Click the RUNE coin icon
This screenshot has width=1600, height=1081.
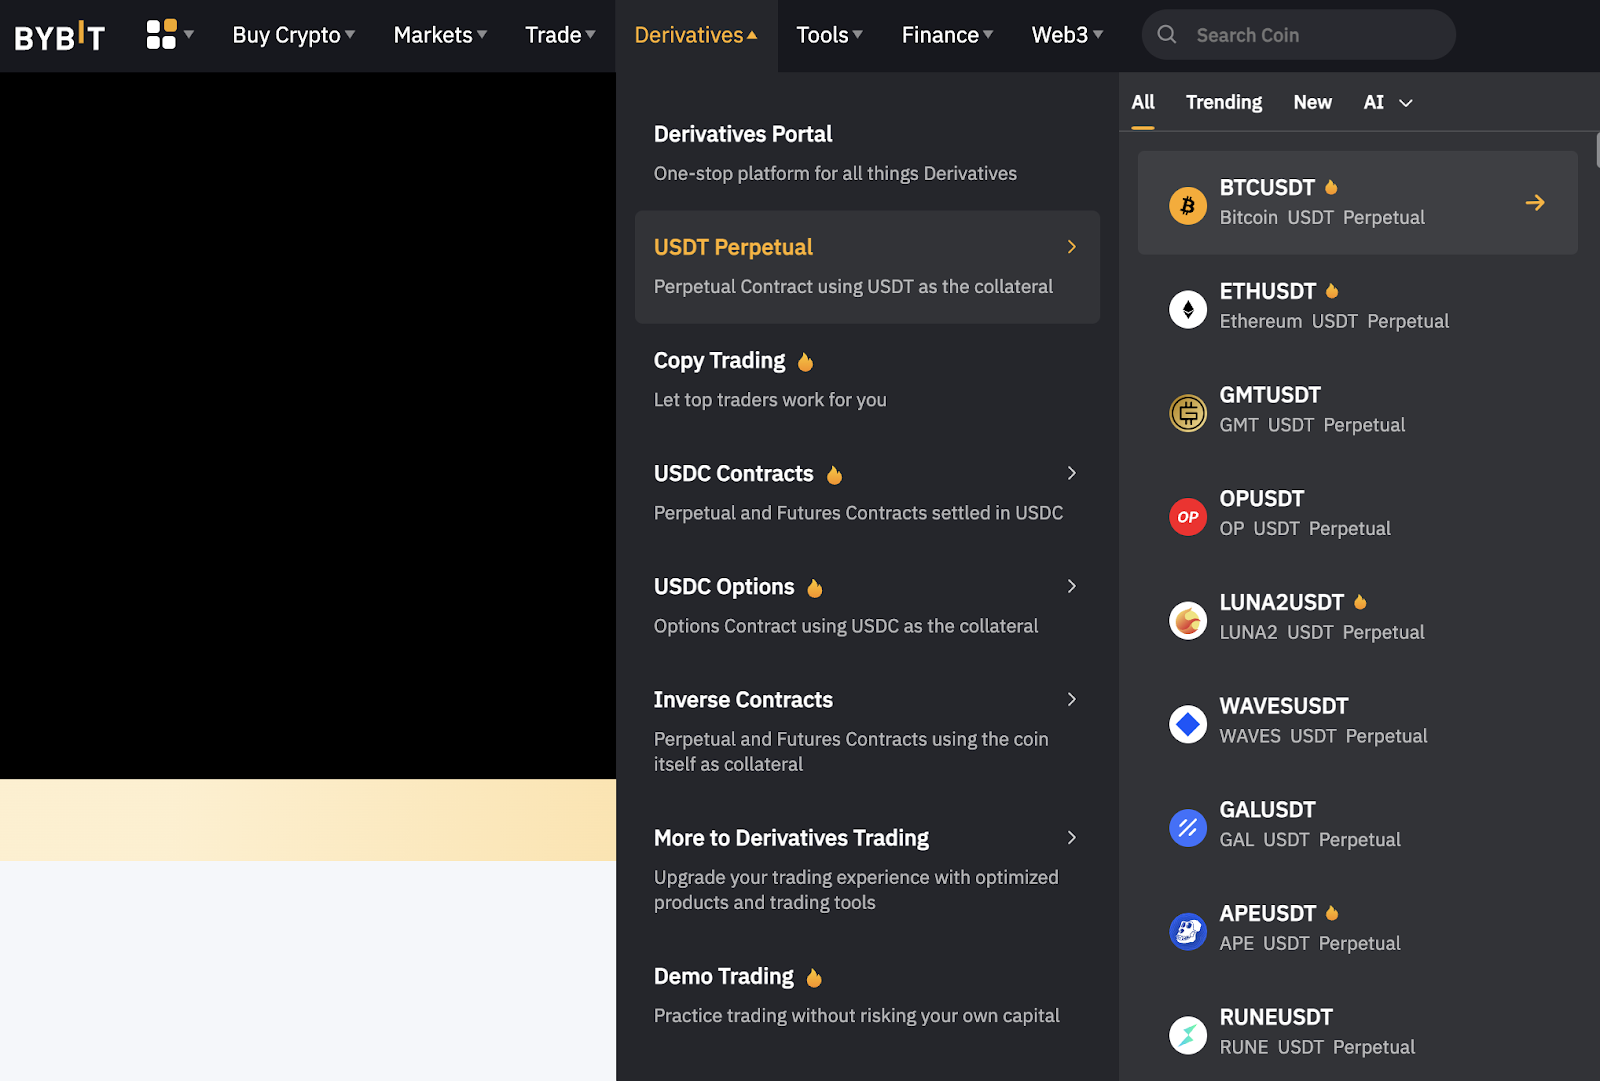point(1188,1035)
